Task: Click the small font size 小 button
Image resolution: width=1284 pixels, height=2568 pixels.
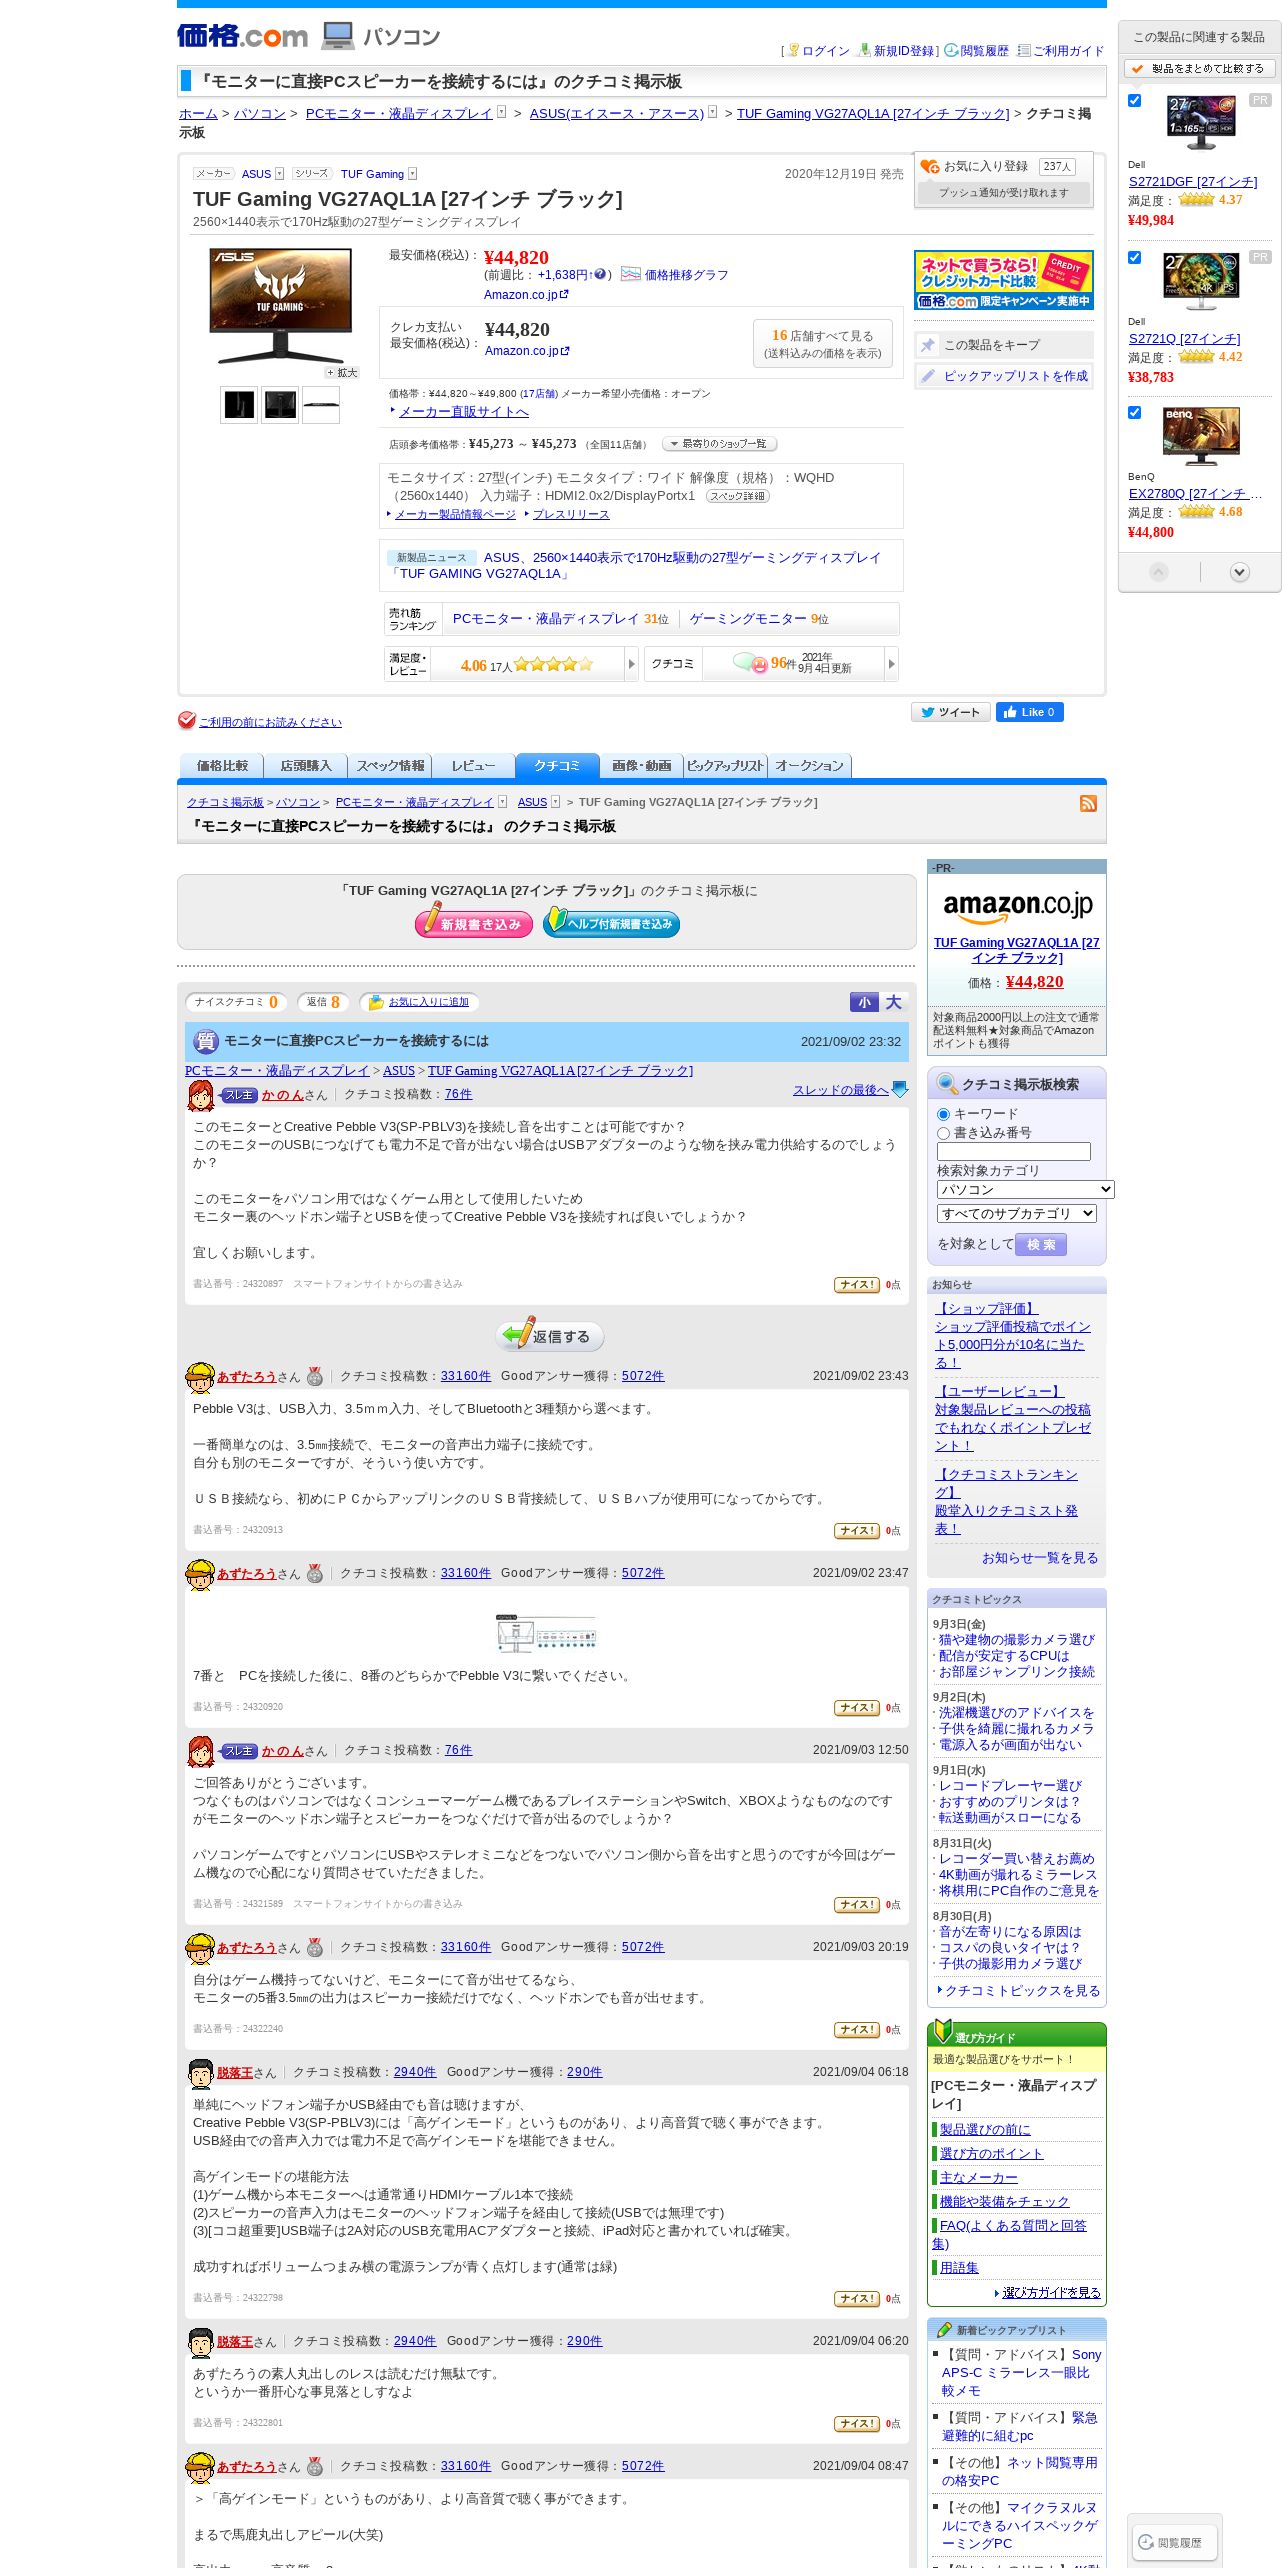Action: tap(865, 1002)
